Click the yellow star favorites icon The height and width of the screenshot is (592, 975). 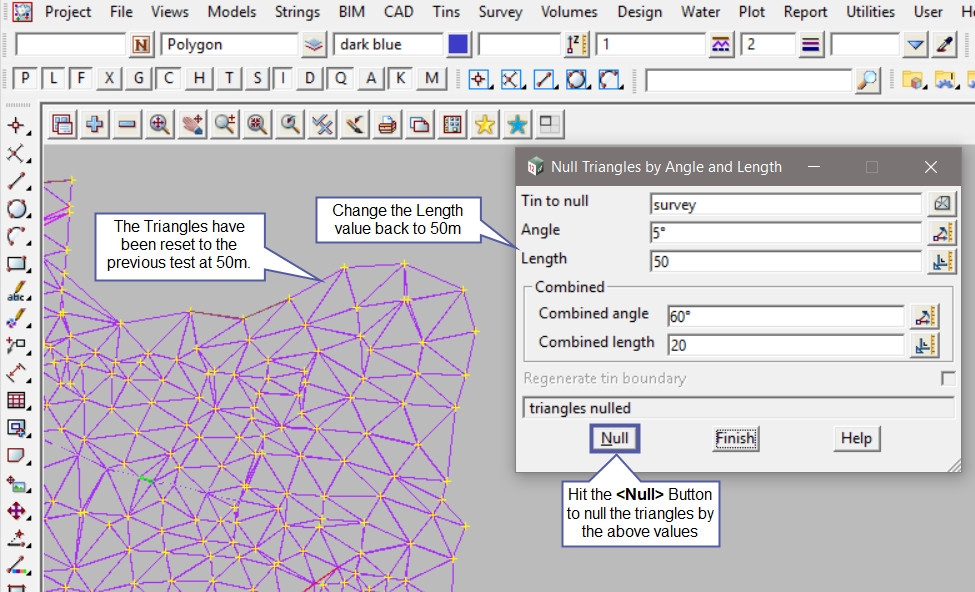[x=485, y=124]
